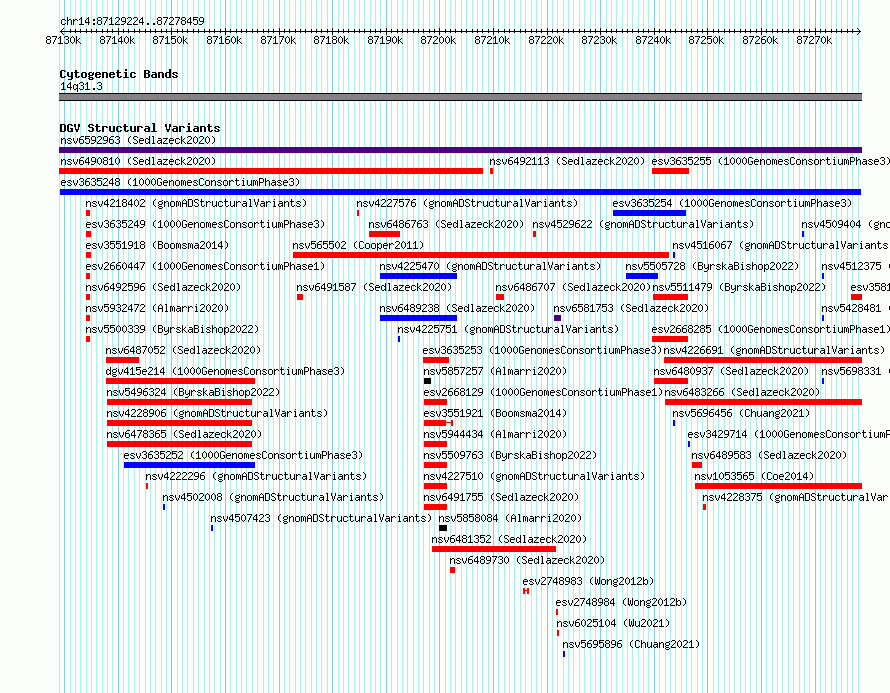Click the long blue esv3635248 variant bar

tap(460, 192)
